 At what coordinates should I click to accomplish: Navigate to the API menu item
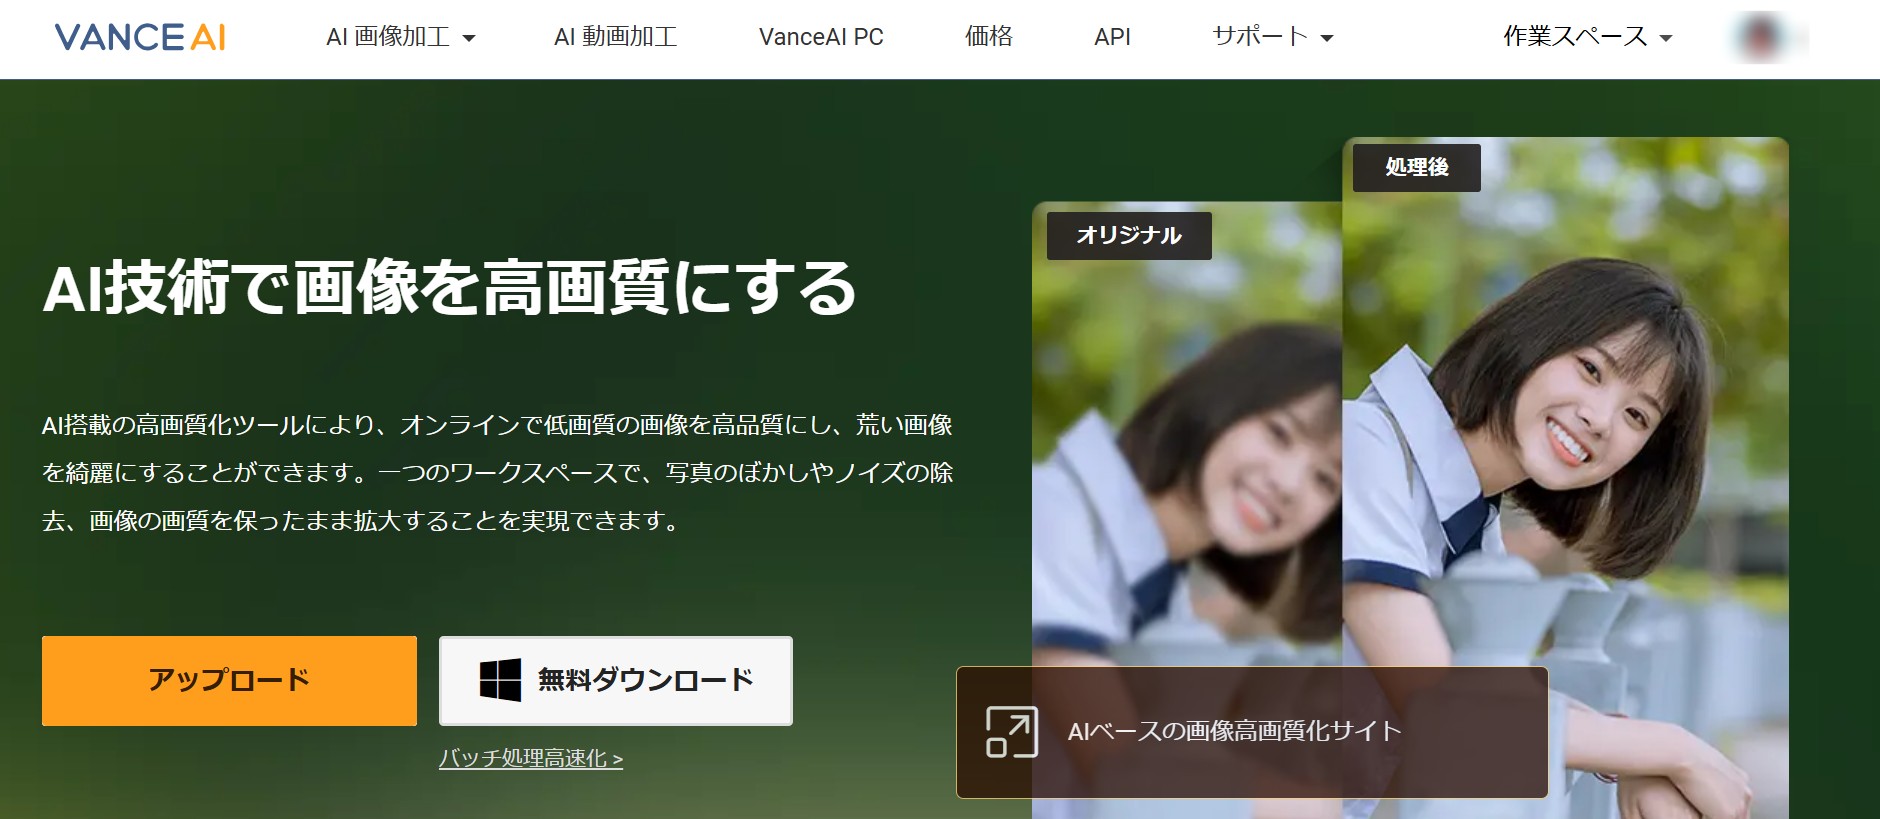tap(1112, 37)
